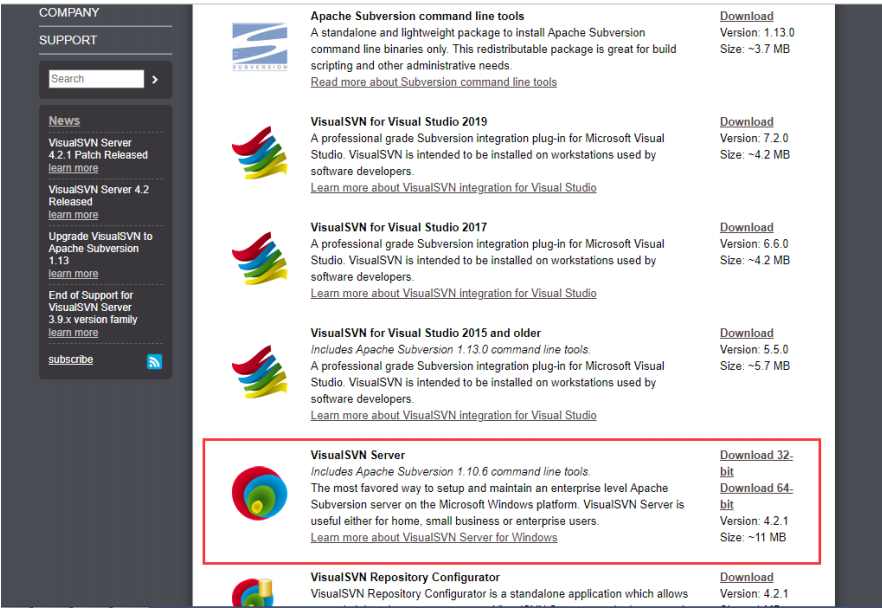This screenshot has height=608, width=882.
Task: Click 'Includes Apache Subversion 1.10.6 command line tools'
Action: [x=451, y=472]
